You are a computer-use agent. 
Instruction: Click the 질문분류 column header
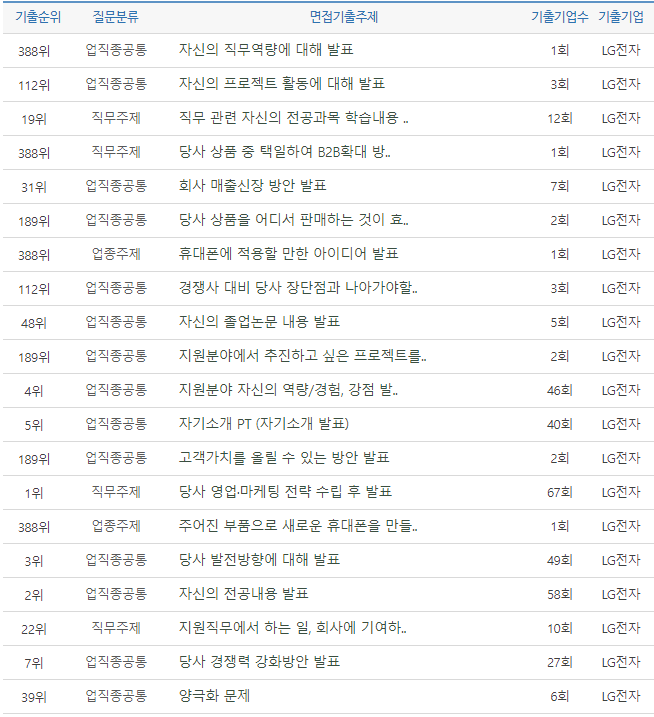116,17
